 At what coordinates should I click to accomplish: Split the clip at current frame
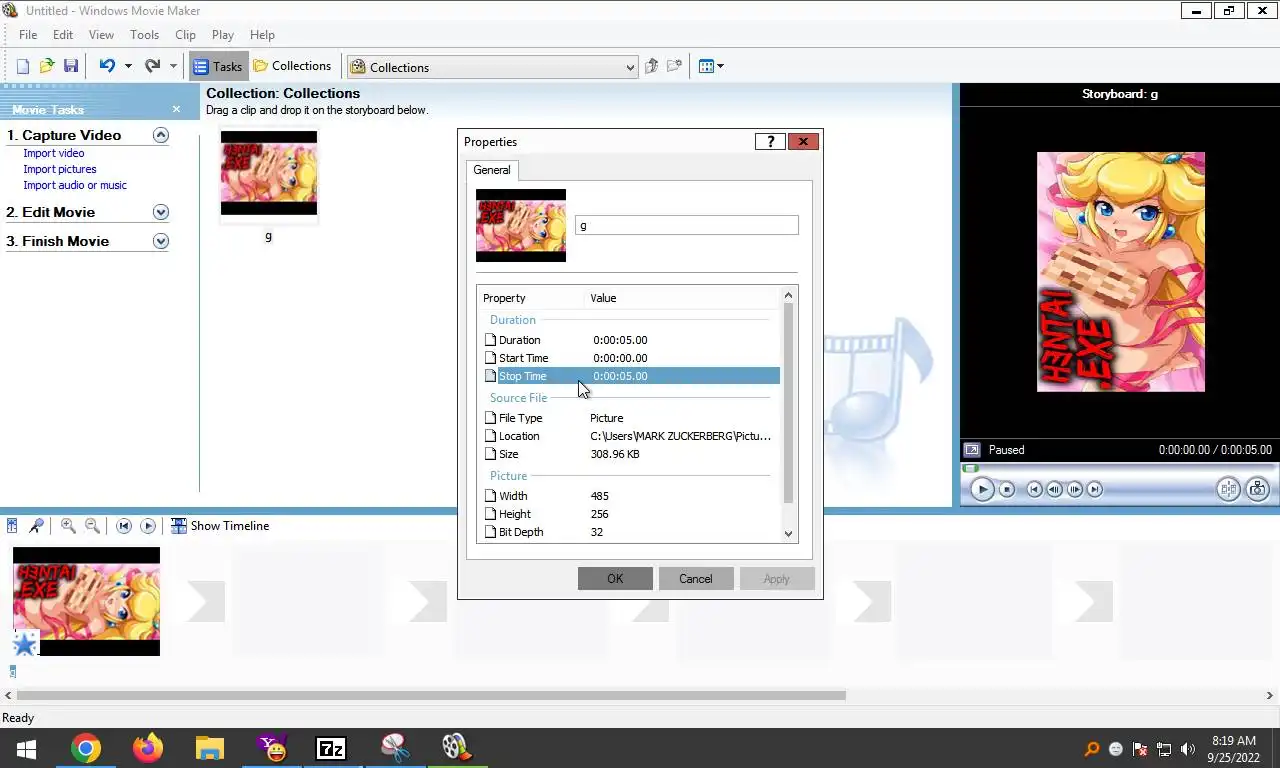(1228, 489)
